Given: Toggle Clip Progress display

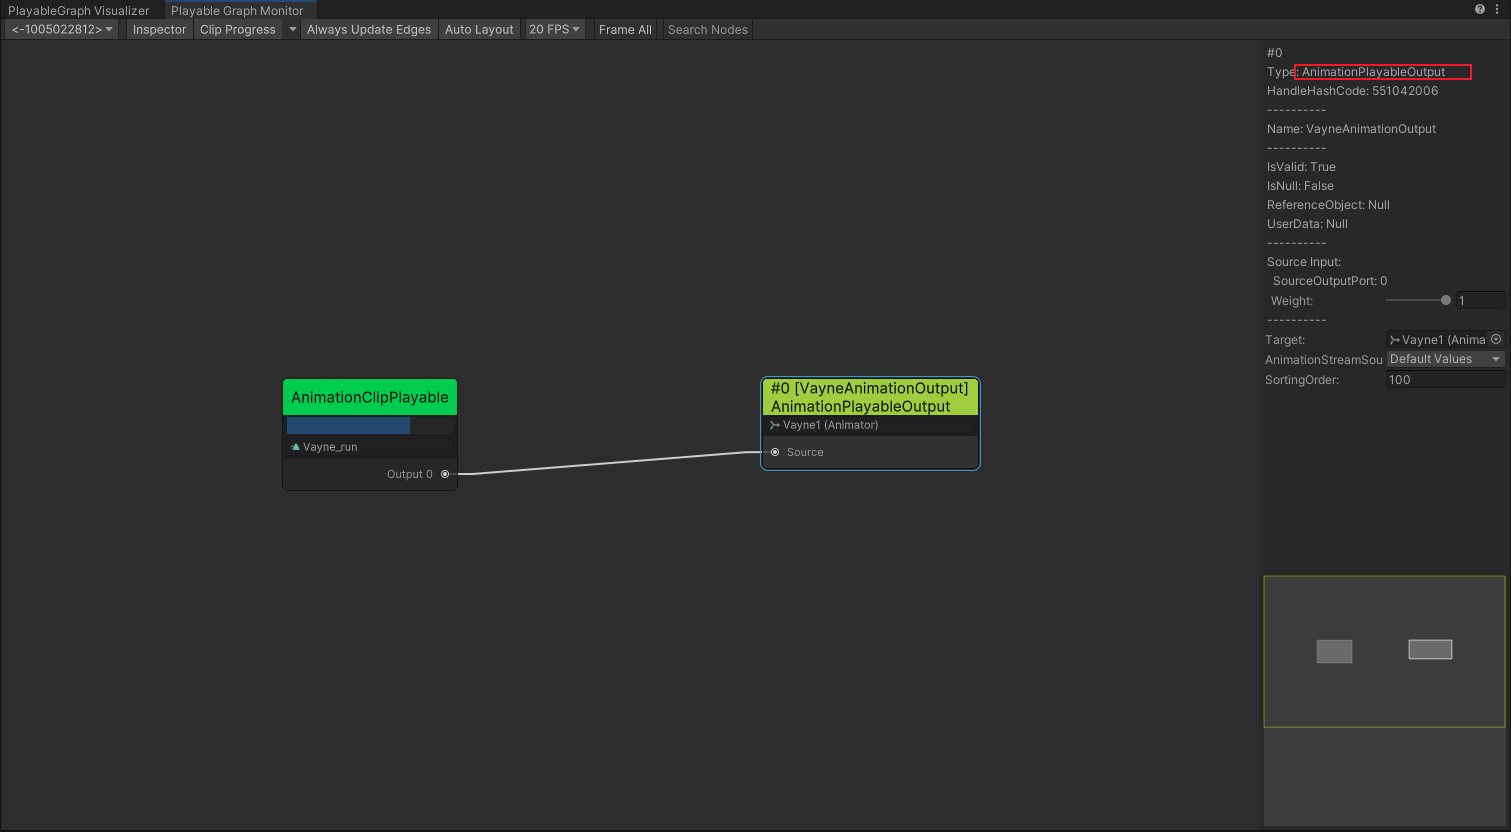Looking at the screenshot, I should pyautogui.click(x=237, y=29).
